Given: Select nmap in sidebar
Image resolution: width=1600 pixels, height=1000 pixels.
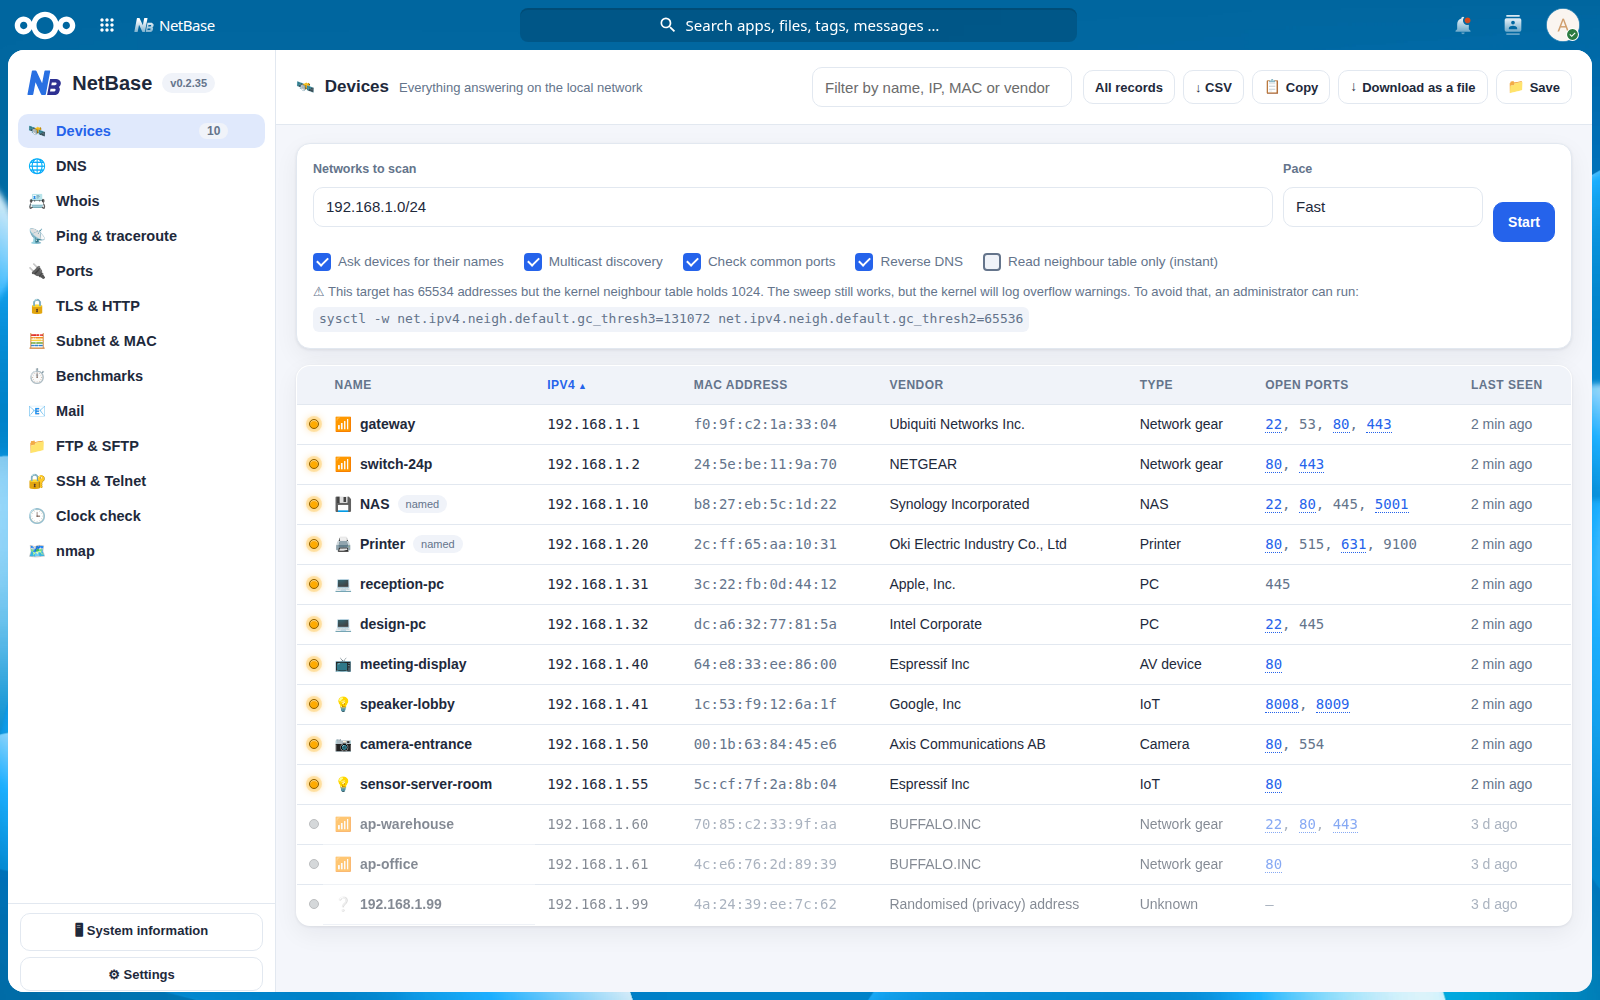Looking at the screenshot, I should (141, 551).
